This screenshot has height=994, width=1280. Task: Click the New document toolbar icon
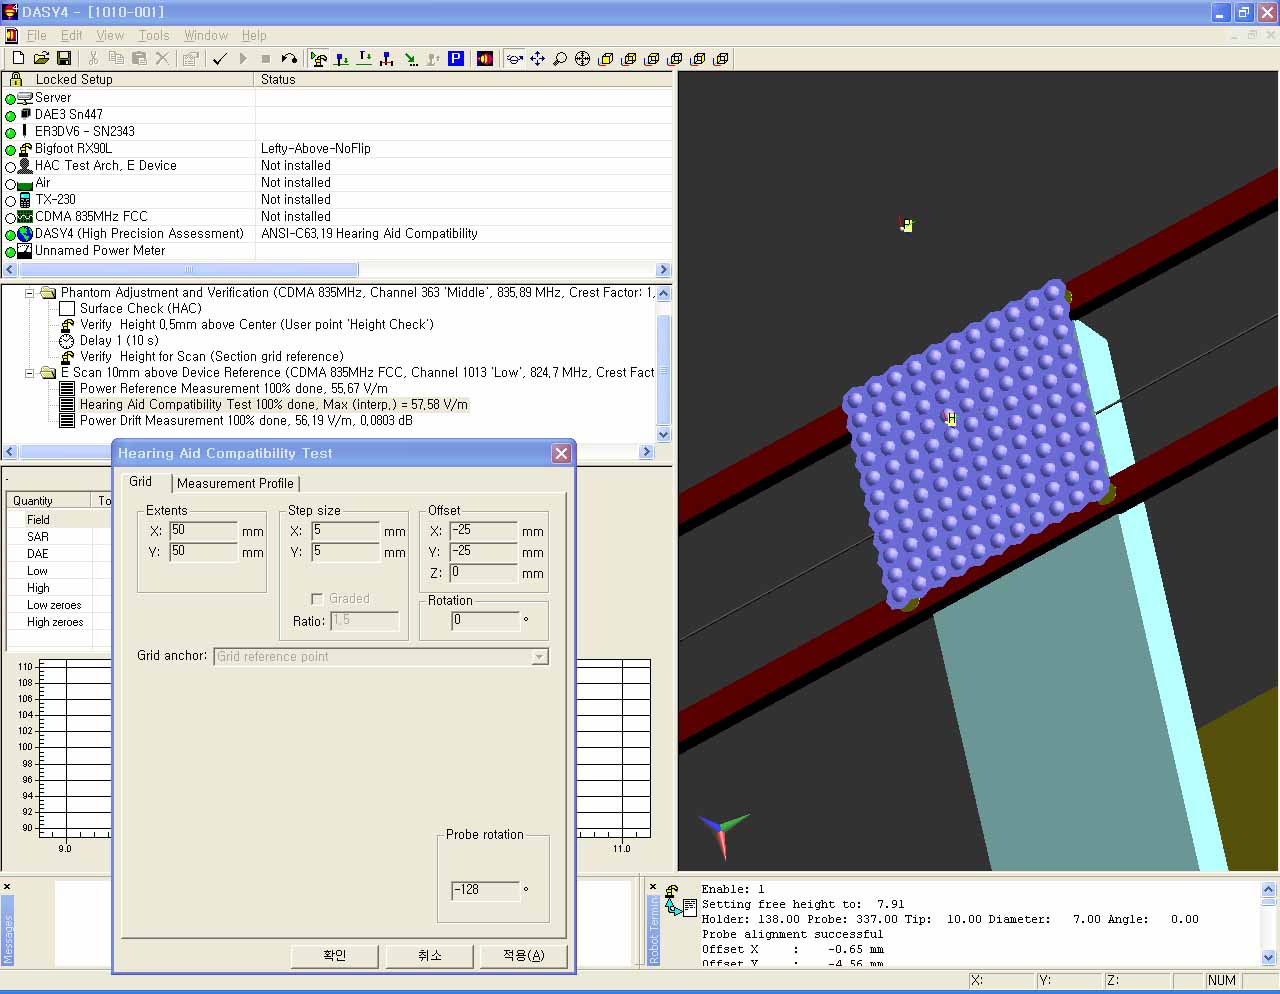18,59
